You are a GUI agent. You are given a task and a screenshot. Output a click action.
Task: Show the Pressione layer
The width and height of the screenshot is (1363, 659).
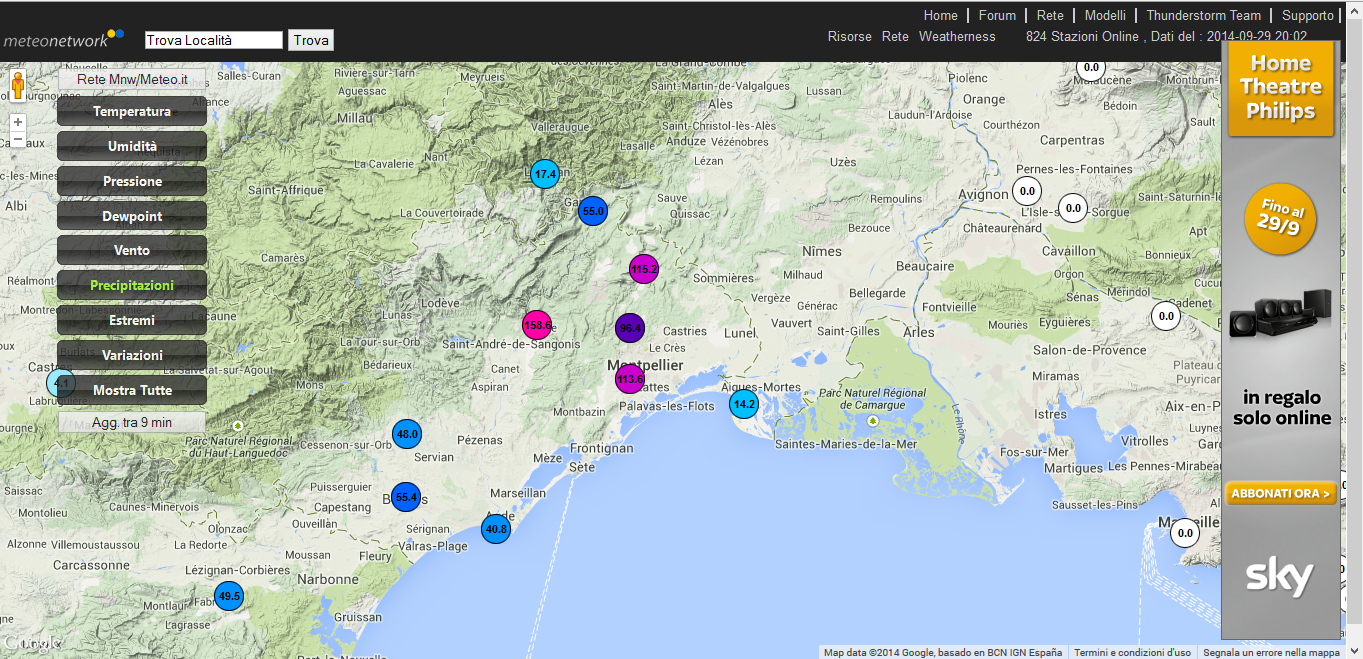132,181
